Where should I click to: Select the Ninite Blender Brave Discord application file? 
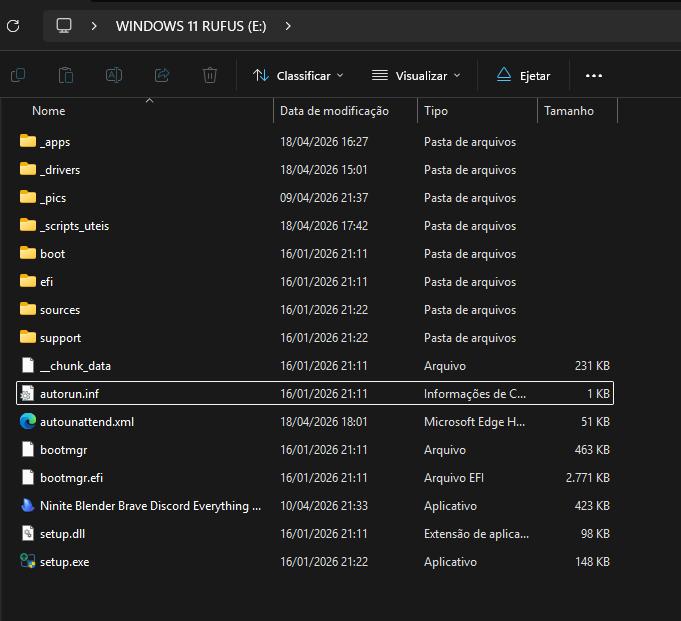pyautogui.click(x=150, y=506)
